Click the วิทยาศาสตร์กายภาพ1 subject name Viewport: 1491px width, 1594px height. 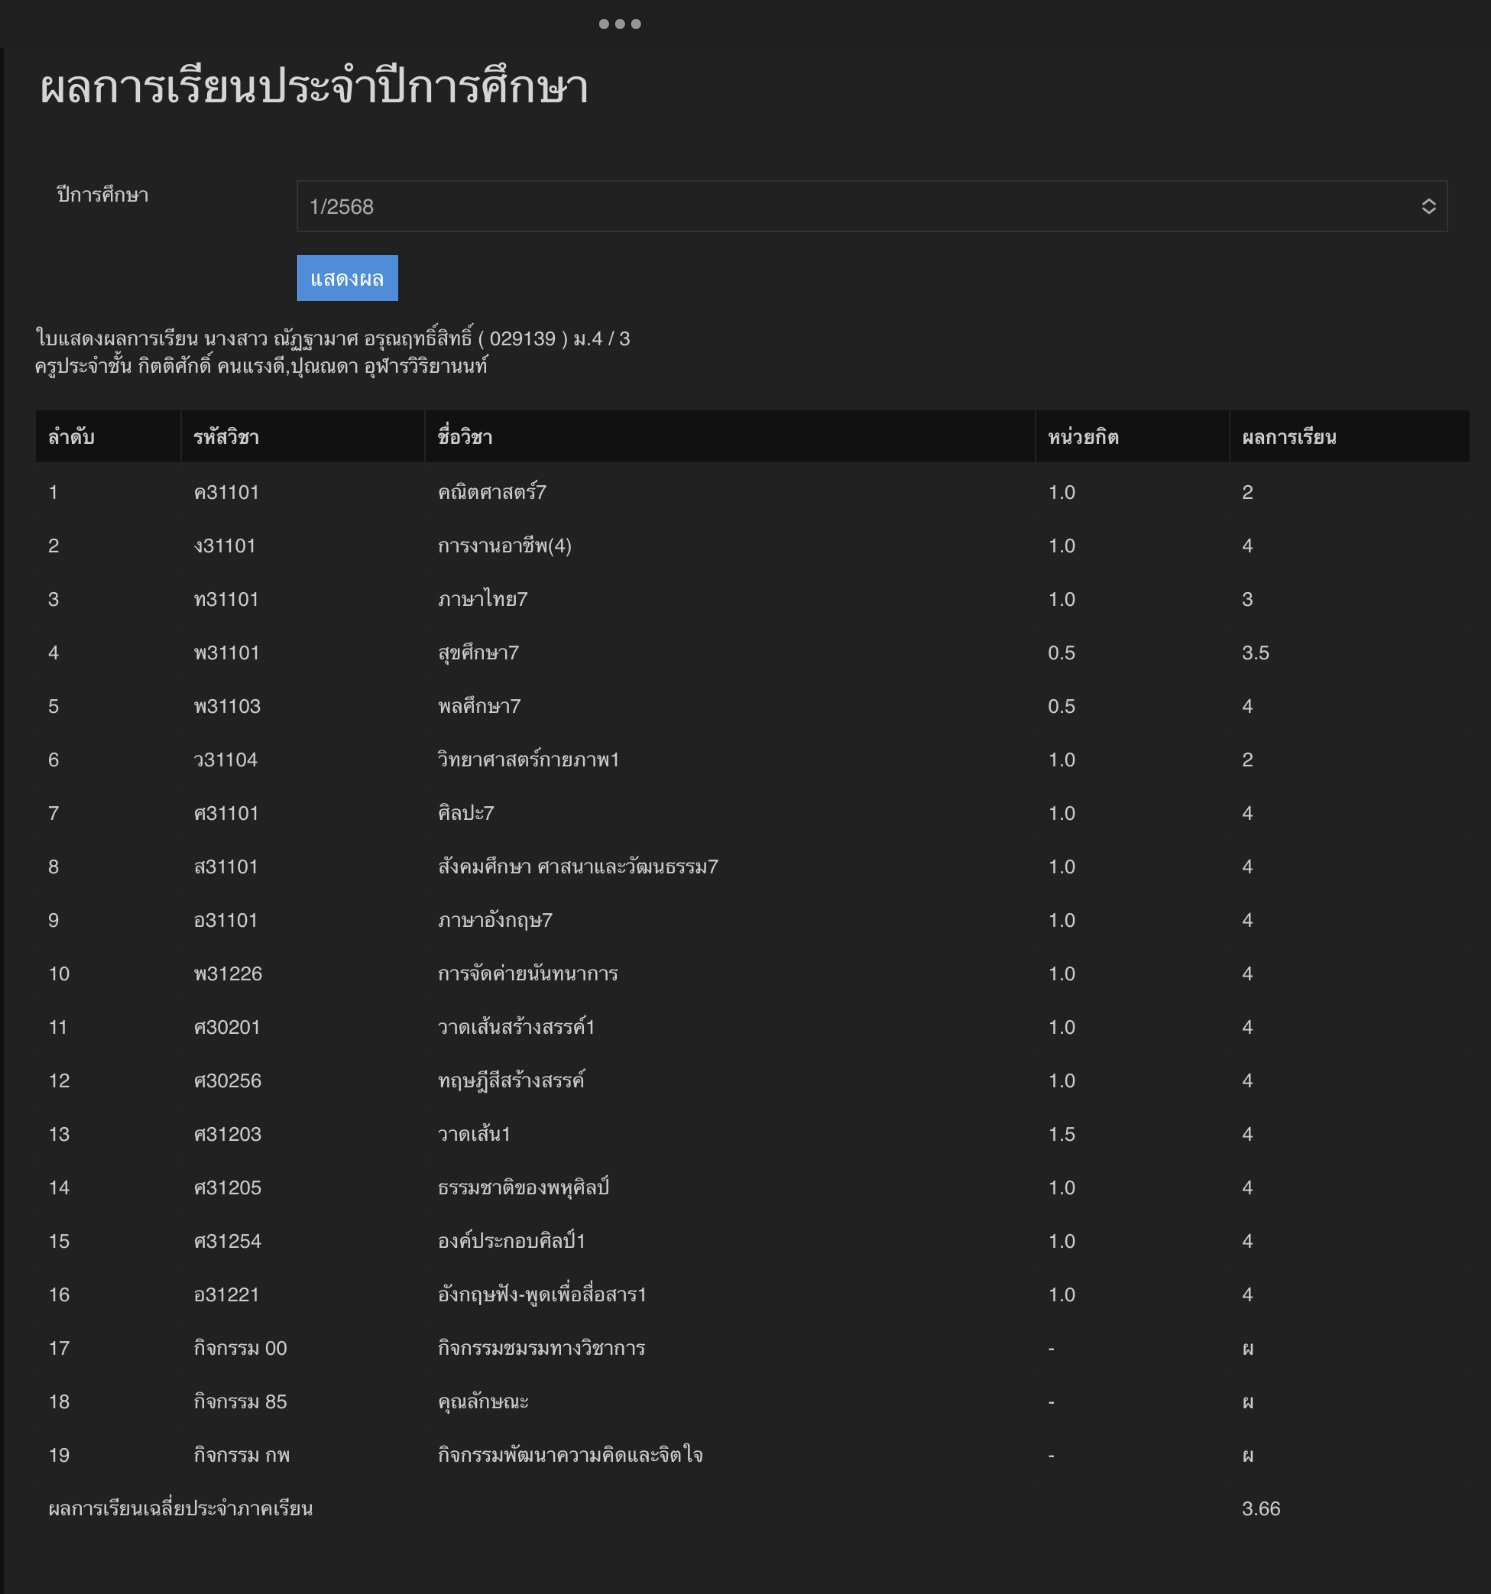[x=528, y=760]
